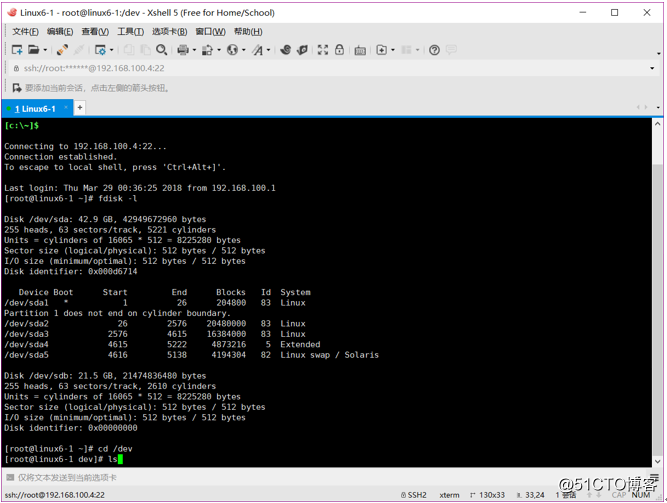This screenshot has width=667, height=503.
Task: Expand the Color scheme dropdown arrow
Action: pyautogui.click(x=219, y=50)
